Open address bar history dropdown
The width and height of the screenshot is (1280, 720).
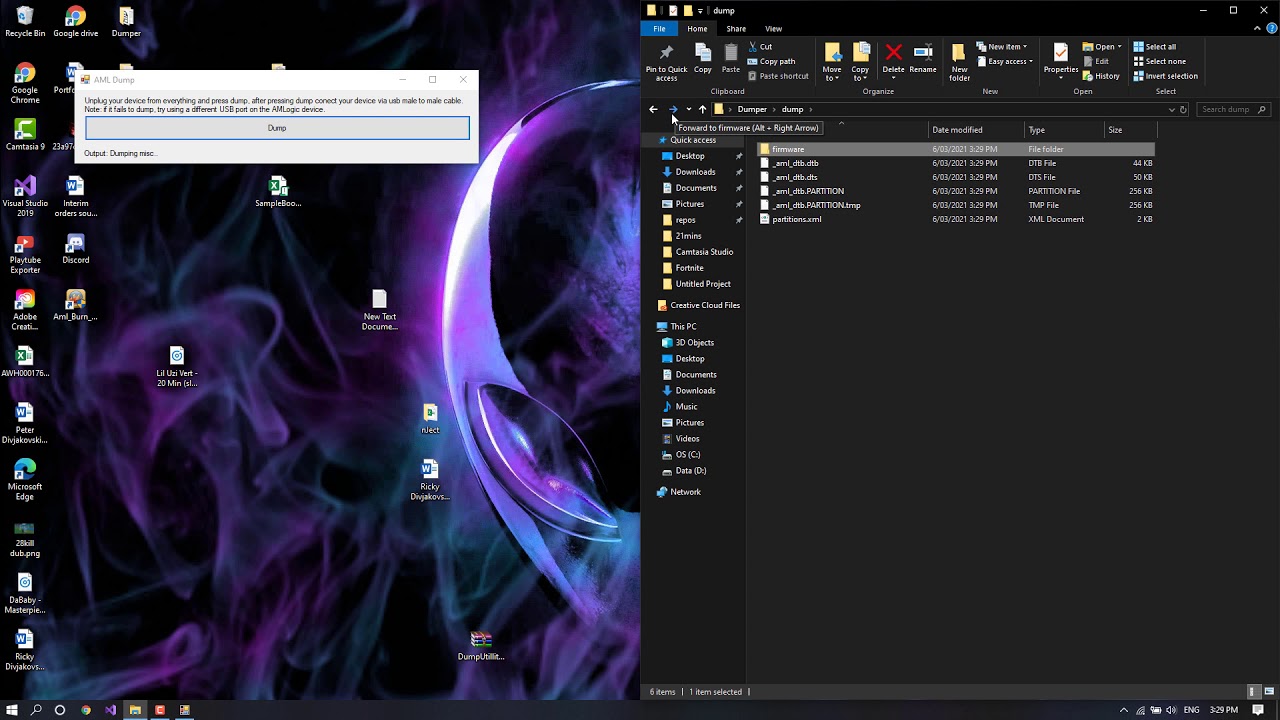click(1171, 109)
